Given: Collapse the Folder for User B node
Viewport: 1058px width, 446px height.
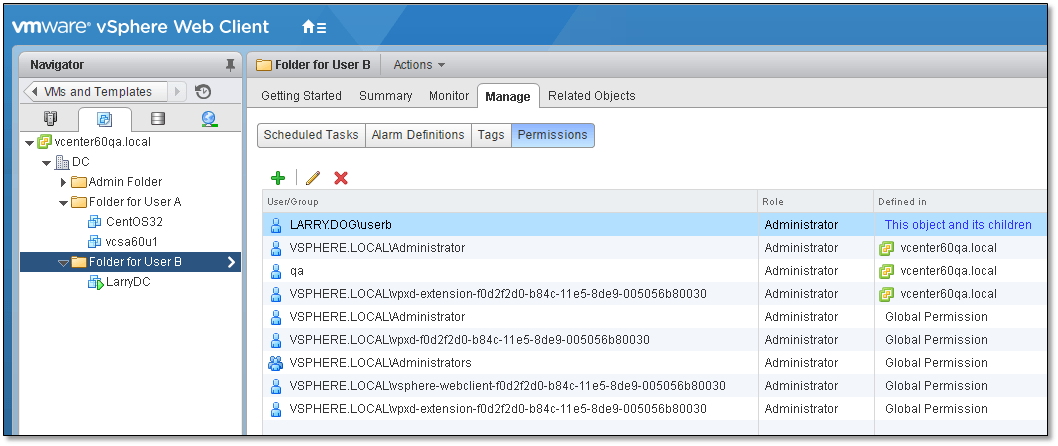Looking at the screenshot, I should point(63,262).
